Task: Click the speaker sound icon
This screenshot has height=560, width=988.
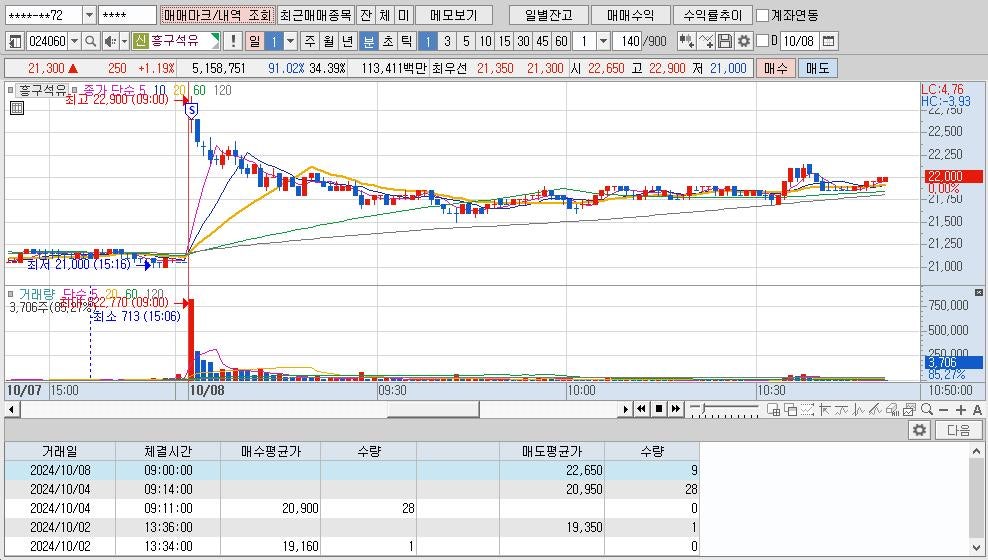Action: tap(110, 41)
